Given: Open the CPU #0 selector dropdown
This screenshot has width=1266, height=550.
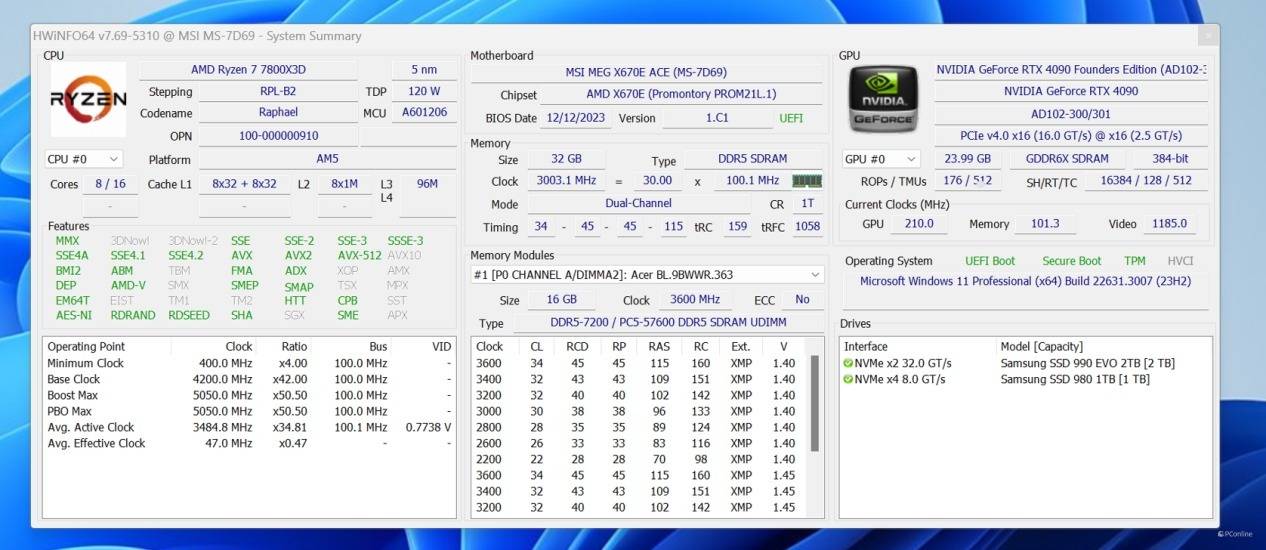Looking at the screenshot, I should (x=84, y=159).
